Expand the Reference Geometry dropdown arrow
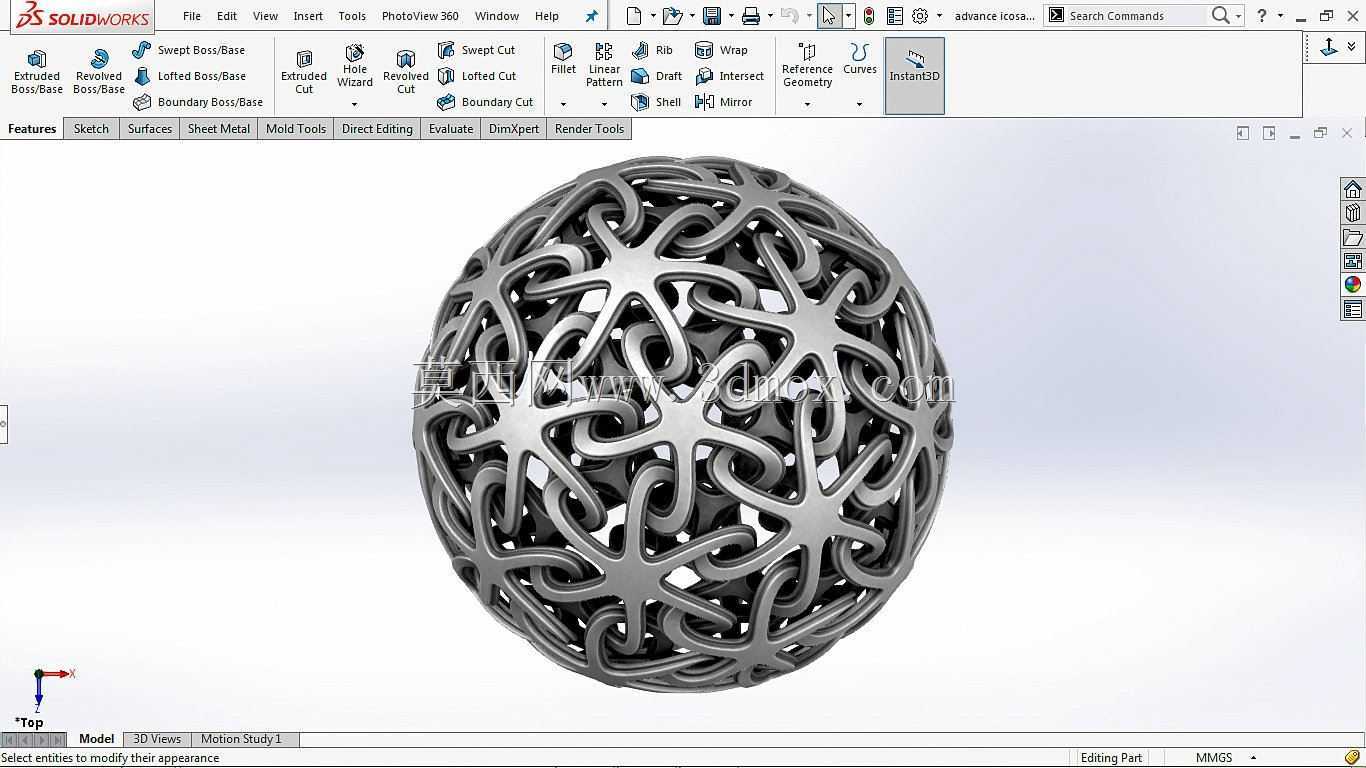This screenshot has height=768, width=1366. click(x=807, y=104)
